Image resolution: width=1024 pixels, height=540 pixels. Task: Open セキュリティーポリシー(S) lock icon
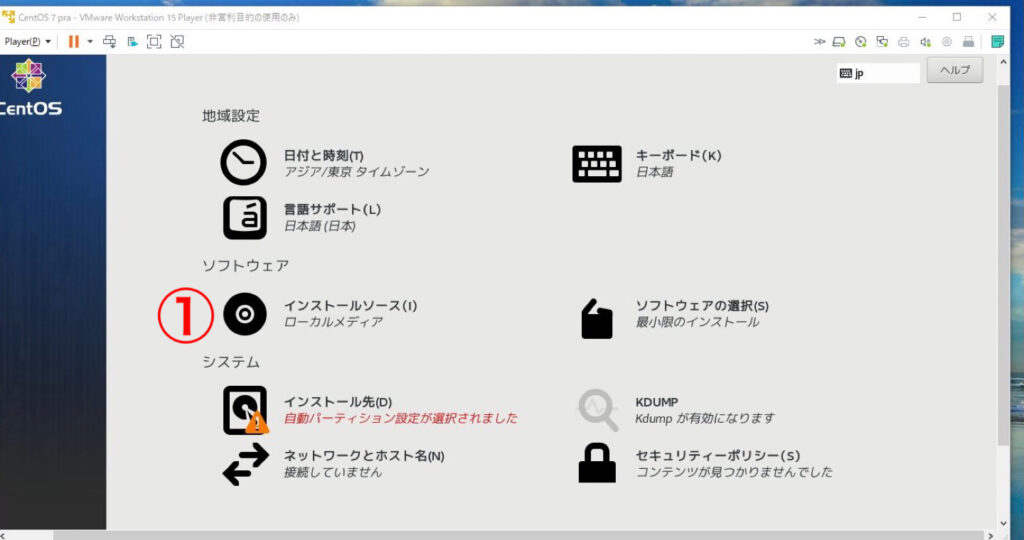click(597, 463)
